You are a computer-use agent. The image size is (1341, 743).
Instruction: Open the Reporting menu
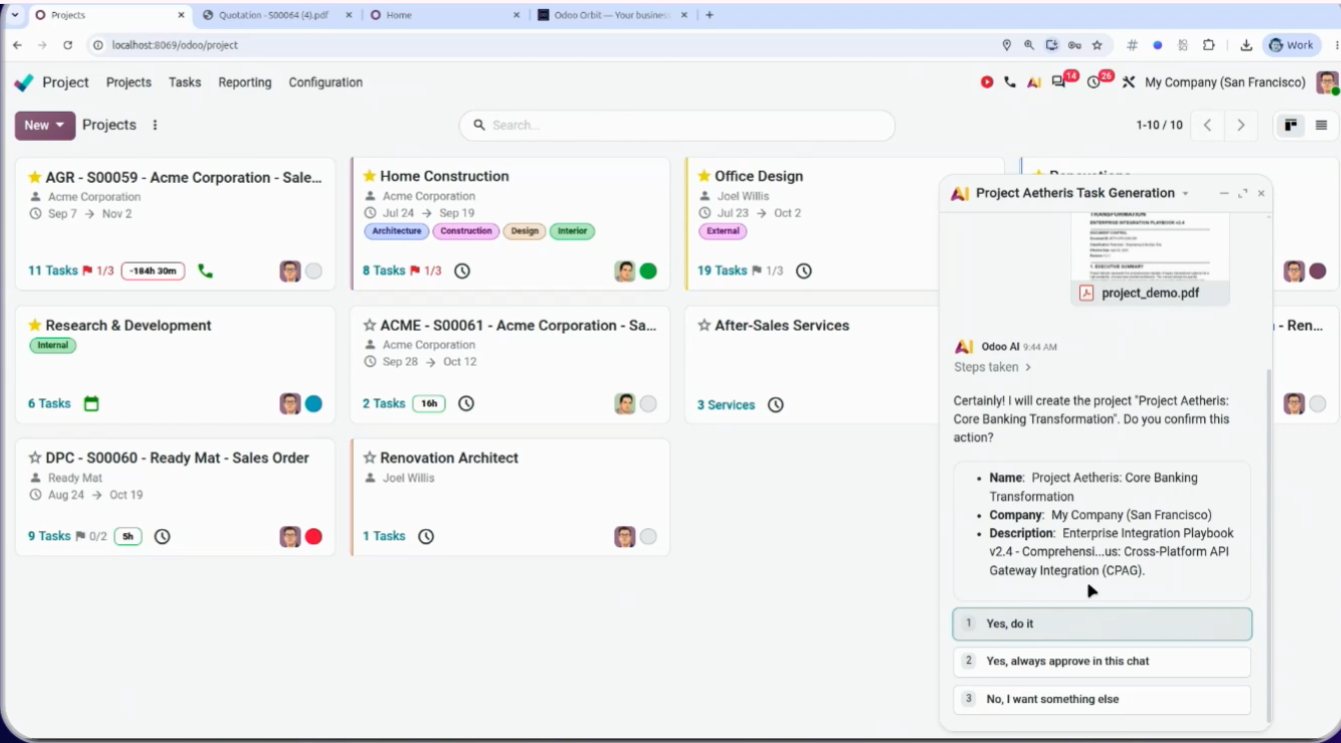tap(245, 83)
